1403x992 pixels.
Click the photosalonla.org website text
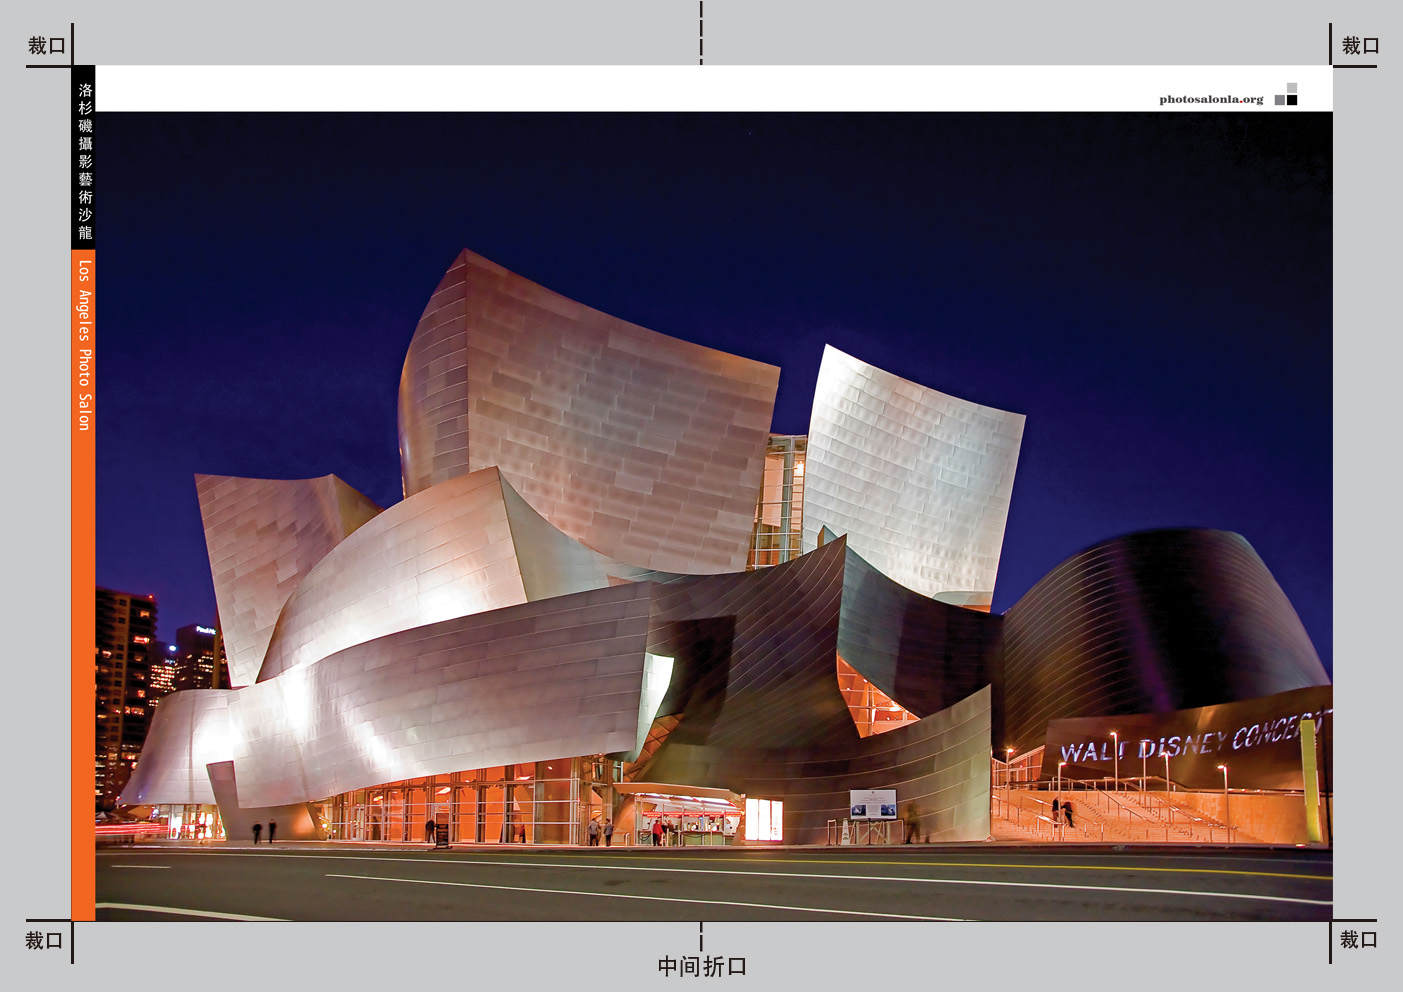click(x=1210, y=99)
